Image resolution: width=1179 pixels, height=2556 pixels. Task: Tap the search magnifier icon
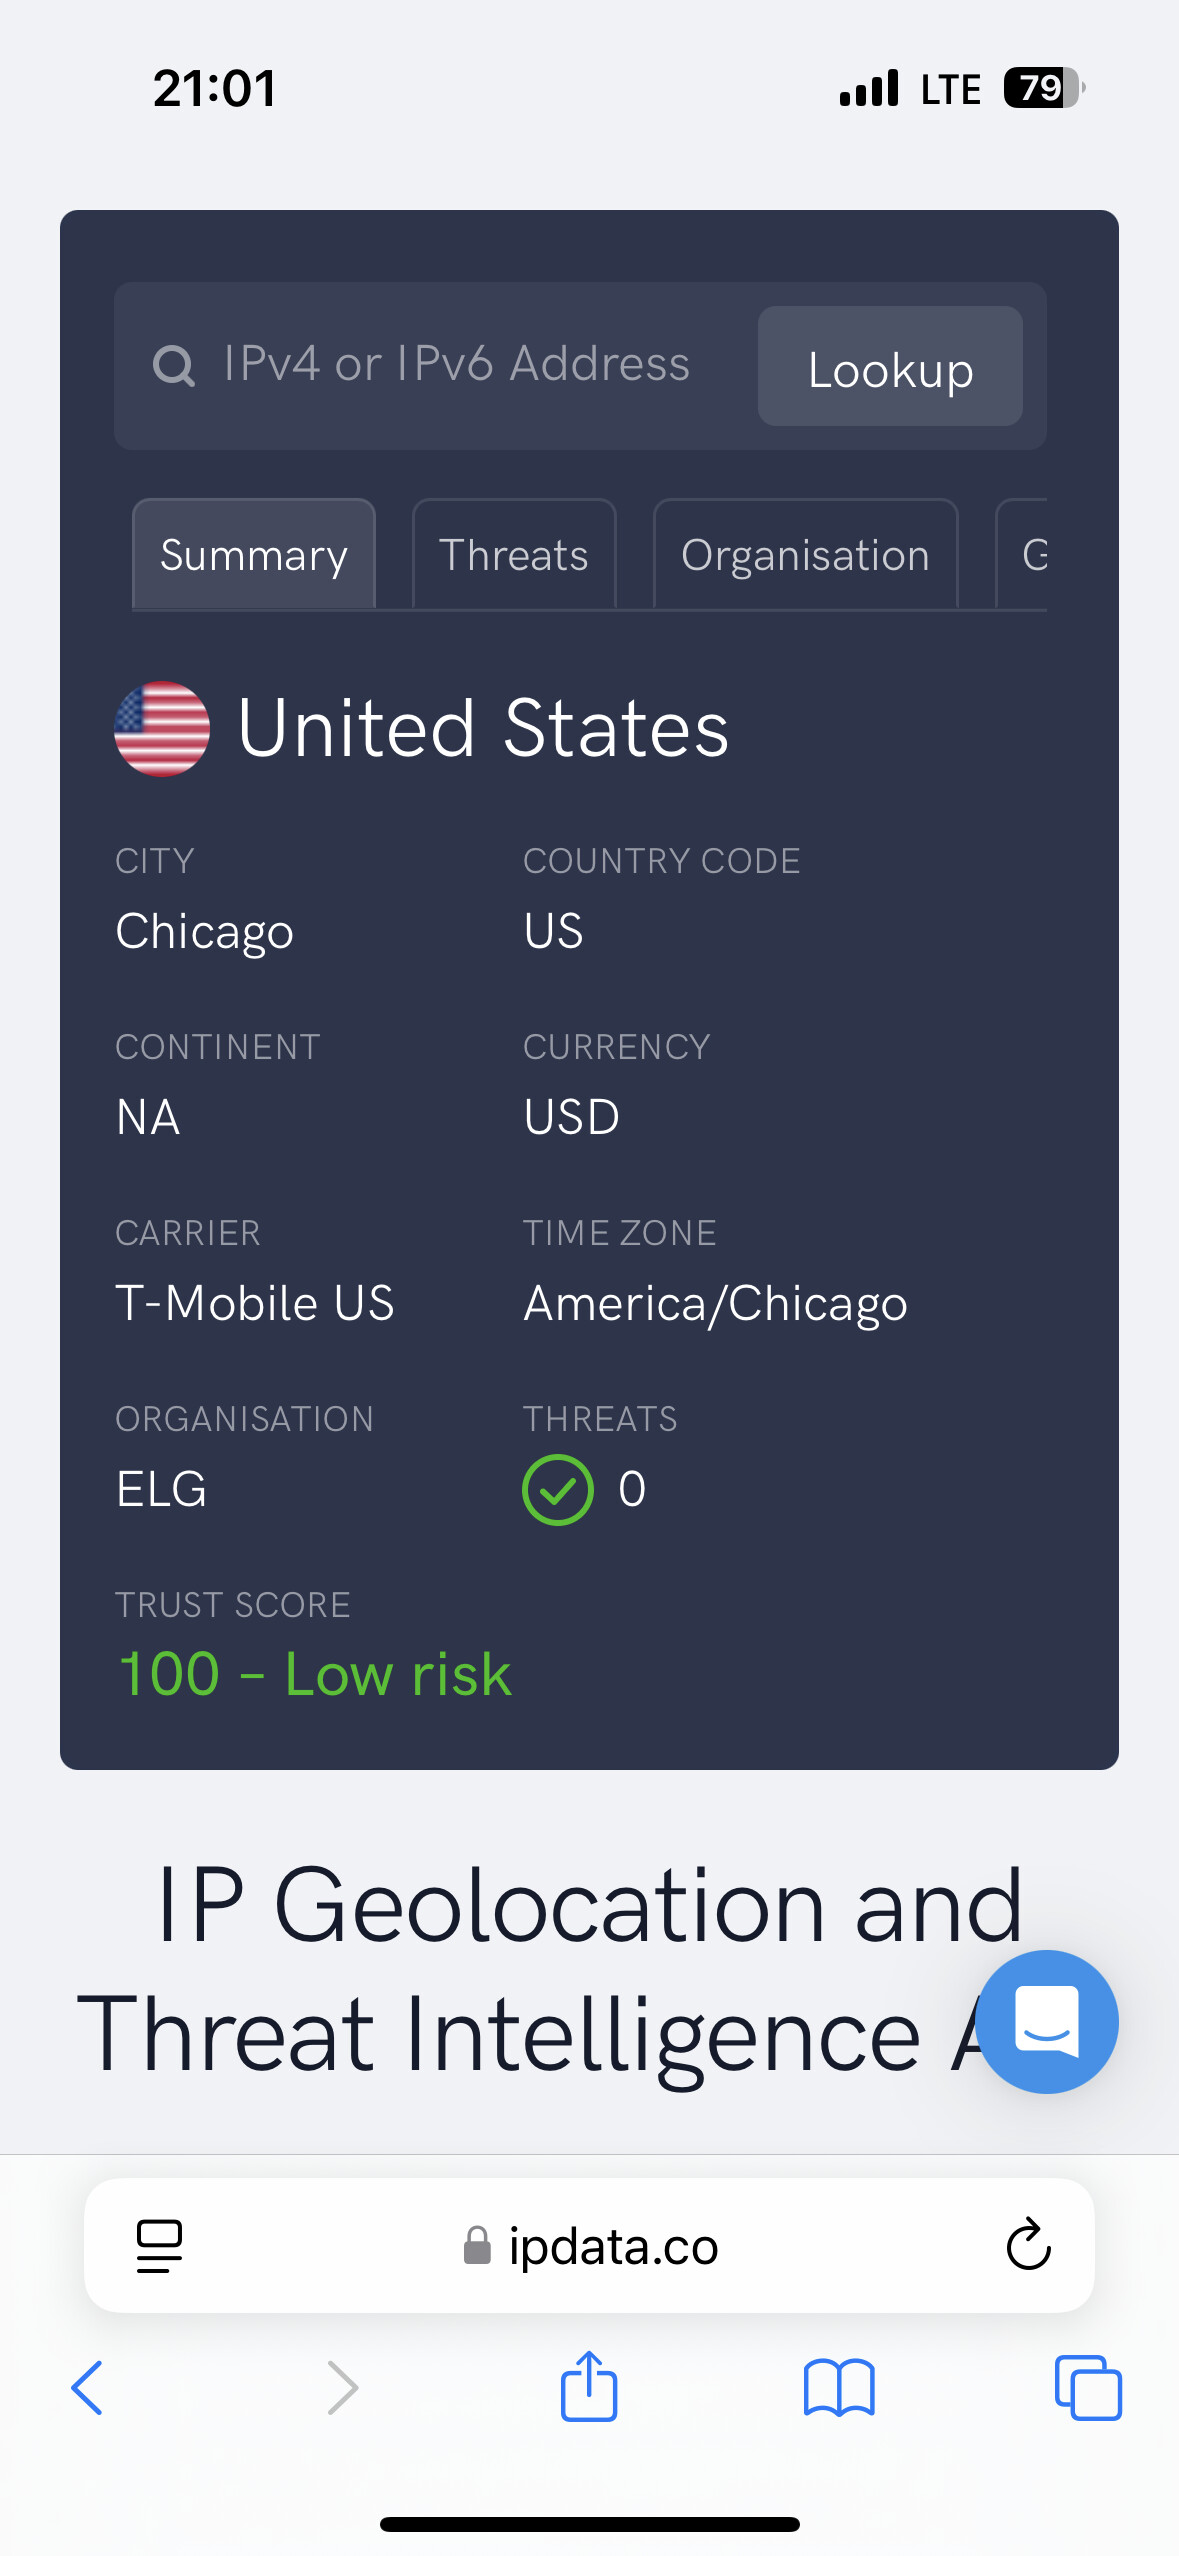point(173,366)
